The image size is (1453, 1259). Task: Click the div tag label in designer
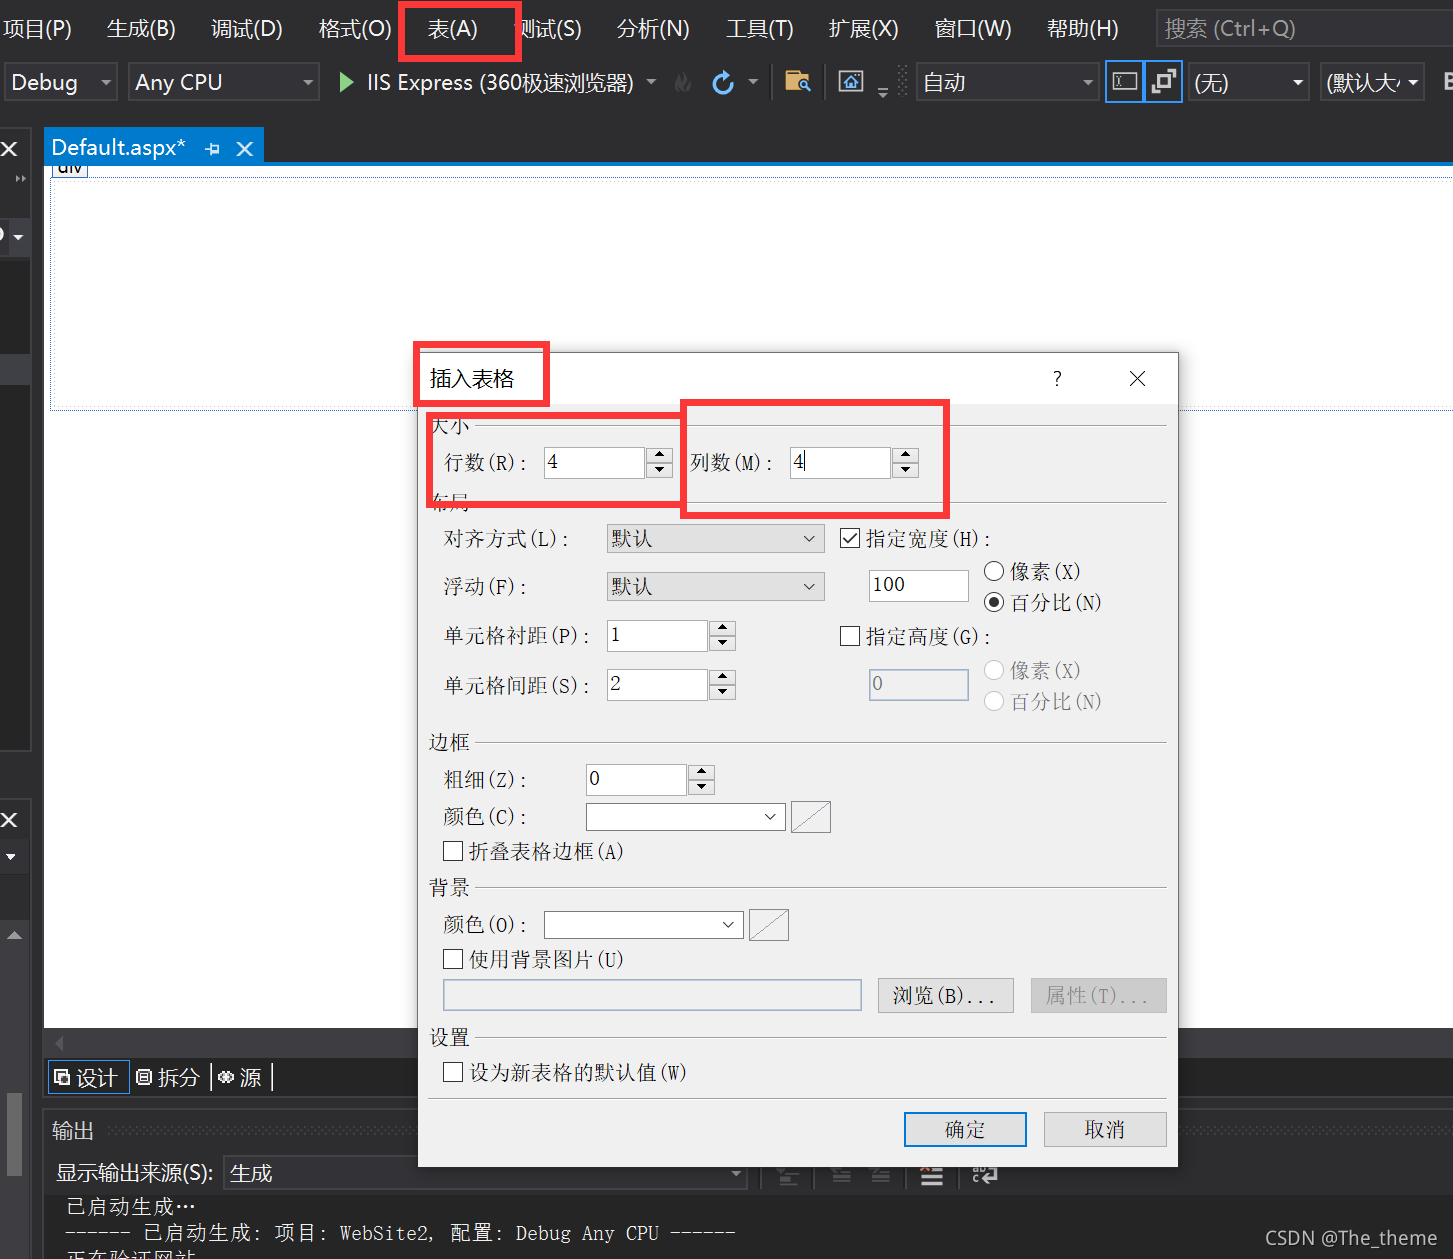click(x=70, y=170)
